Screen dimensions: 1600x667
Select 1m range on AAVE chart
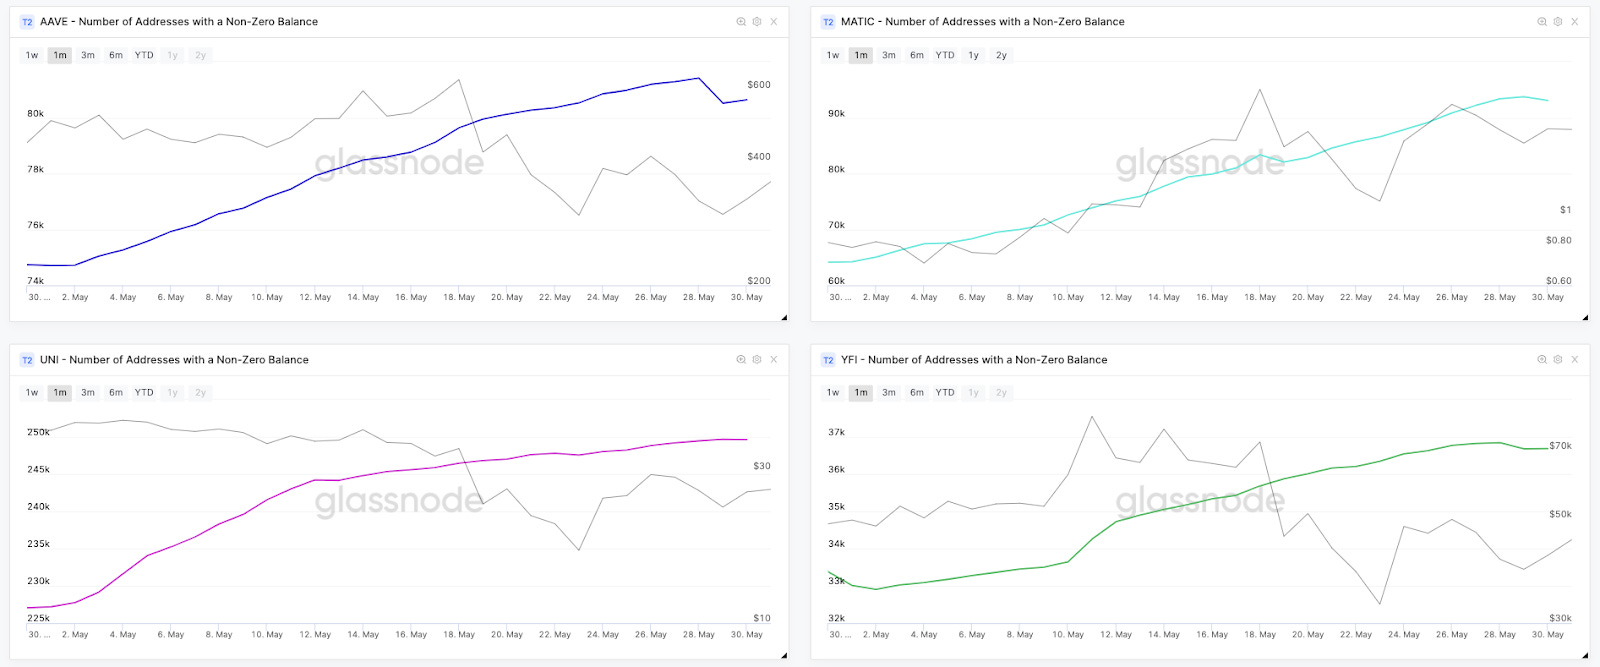pyautogui.click(x=60, y=56)
